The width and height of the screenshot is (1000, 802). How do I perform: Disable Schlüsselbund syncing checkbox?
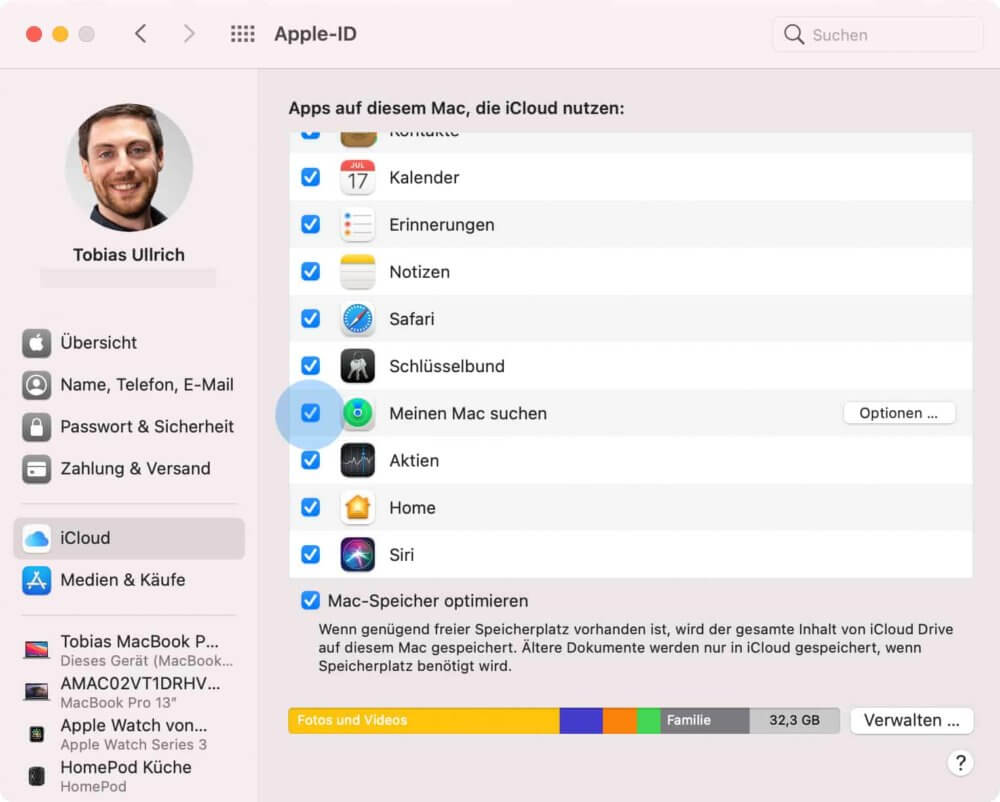click(311, 365)
